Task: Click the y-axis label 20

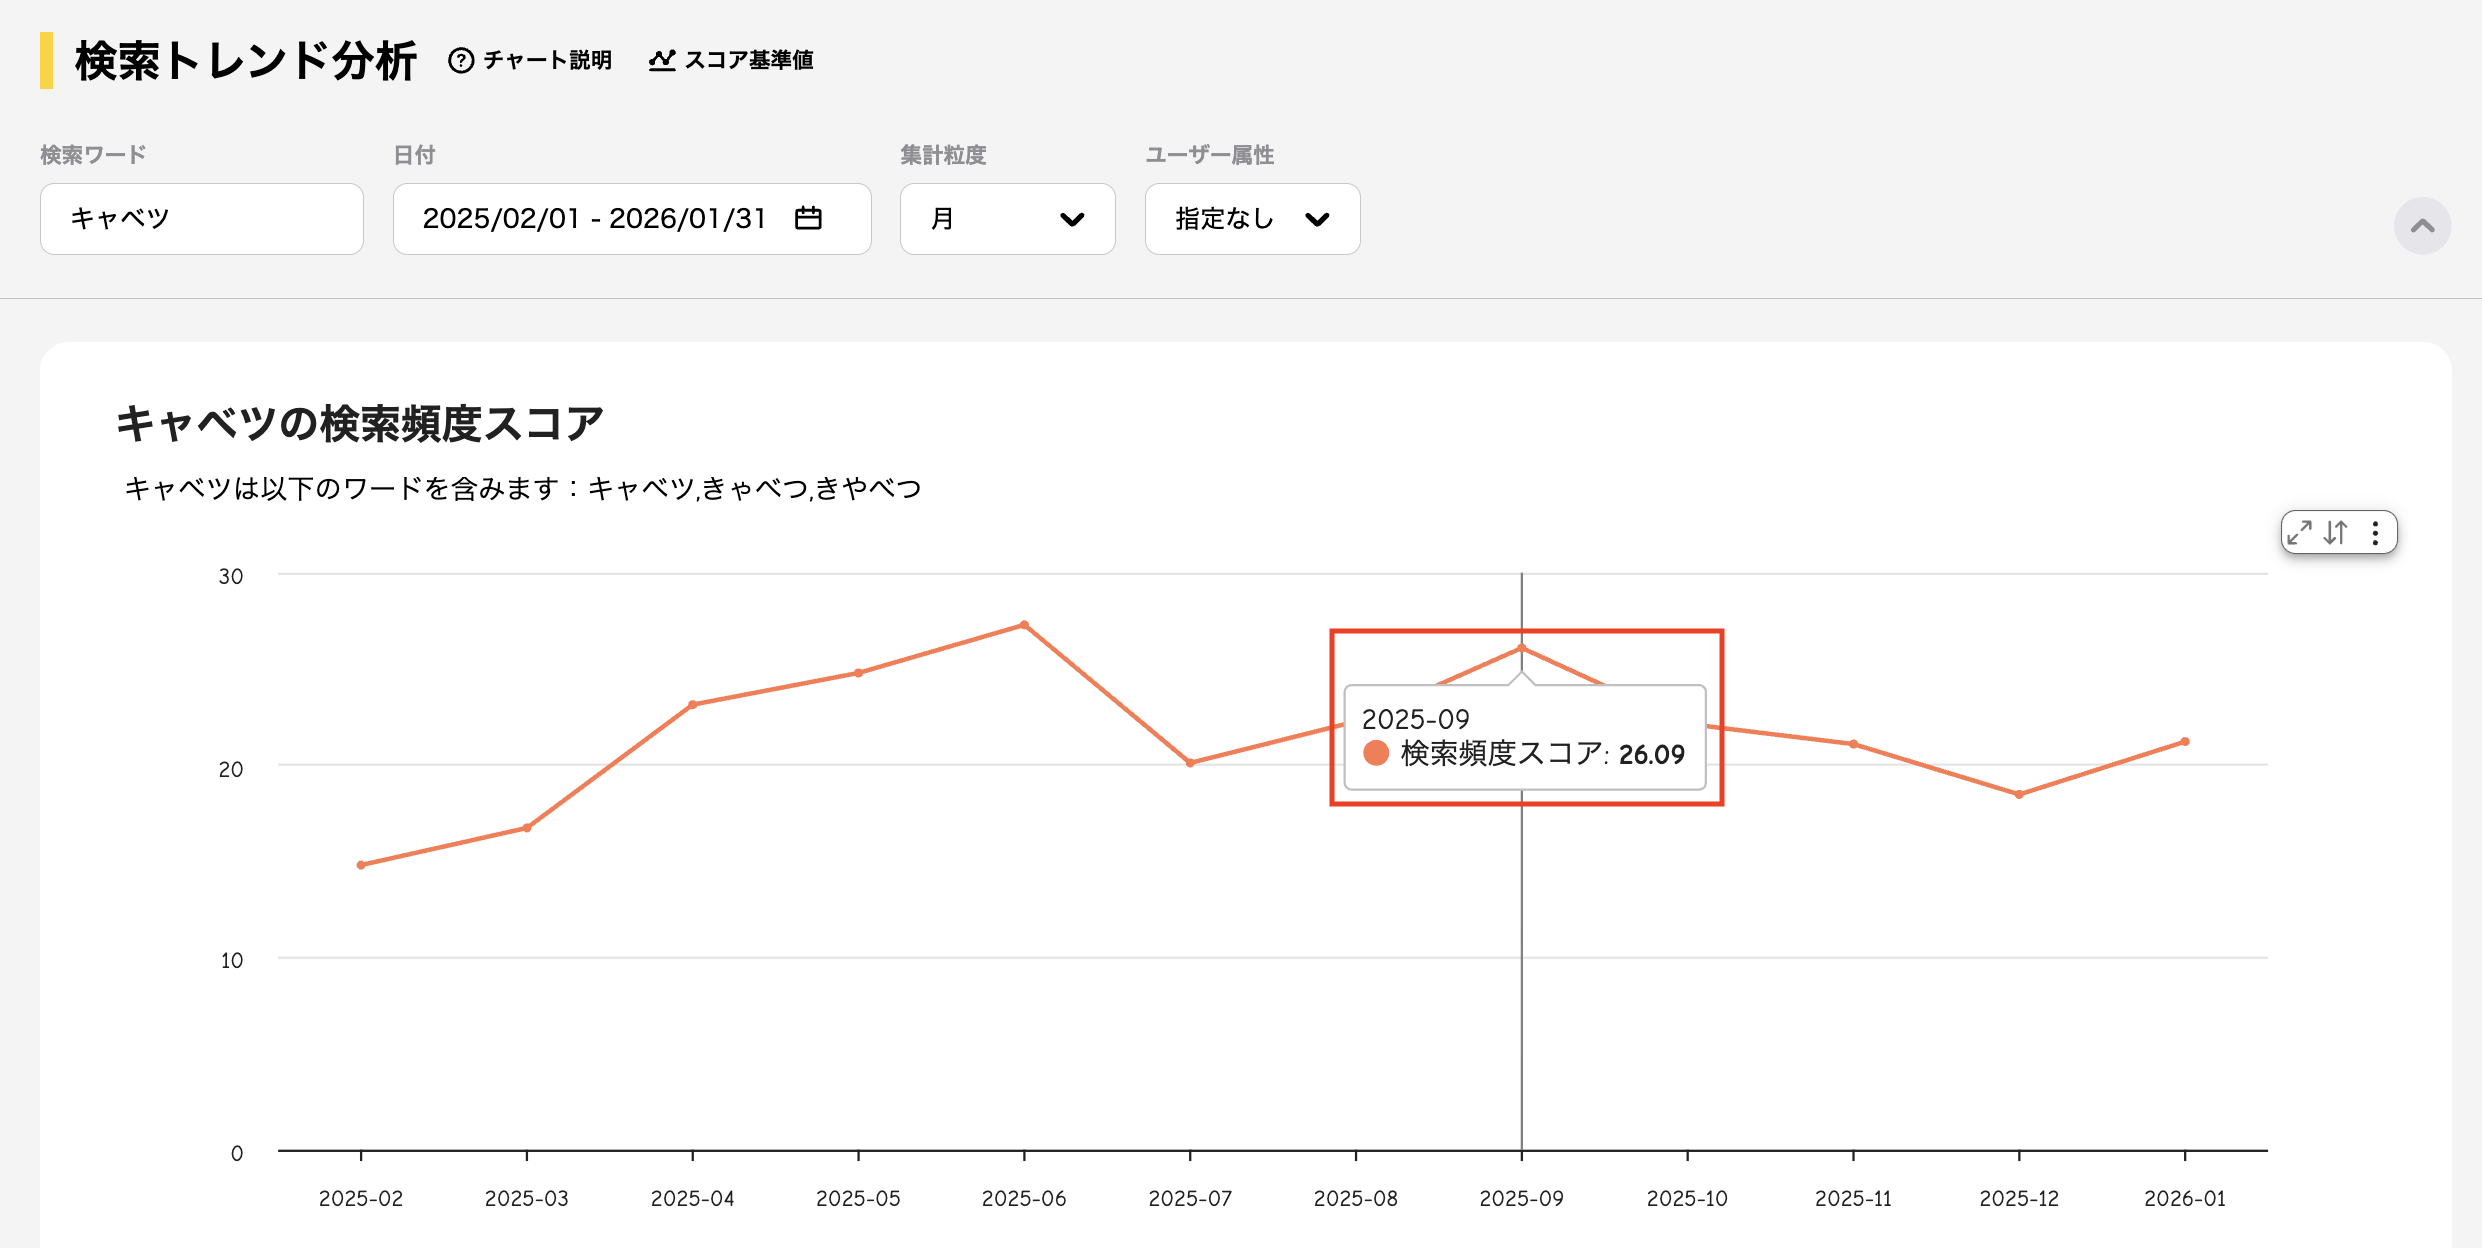Action: pyautogui.click(x=231, y=769)
